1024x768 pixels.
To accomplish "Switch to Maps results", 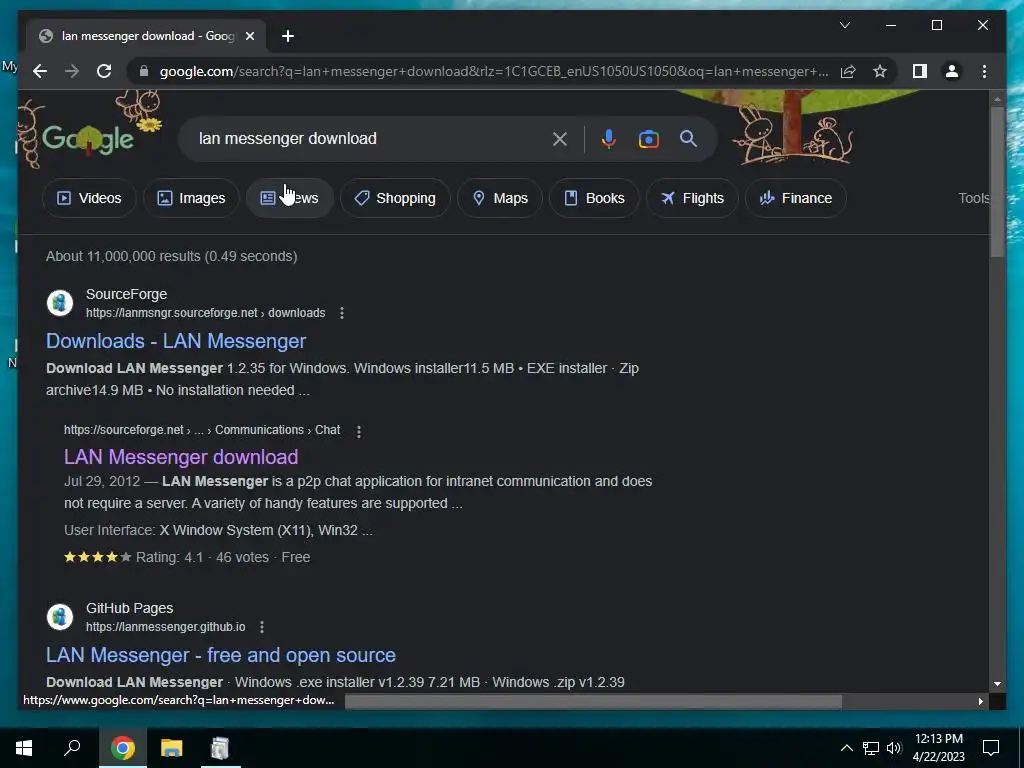I will (500, 198).
